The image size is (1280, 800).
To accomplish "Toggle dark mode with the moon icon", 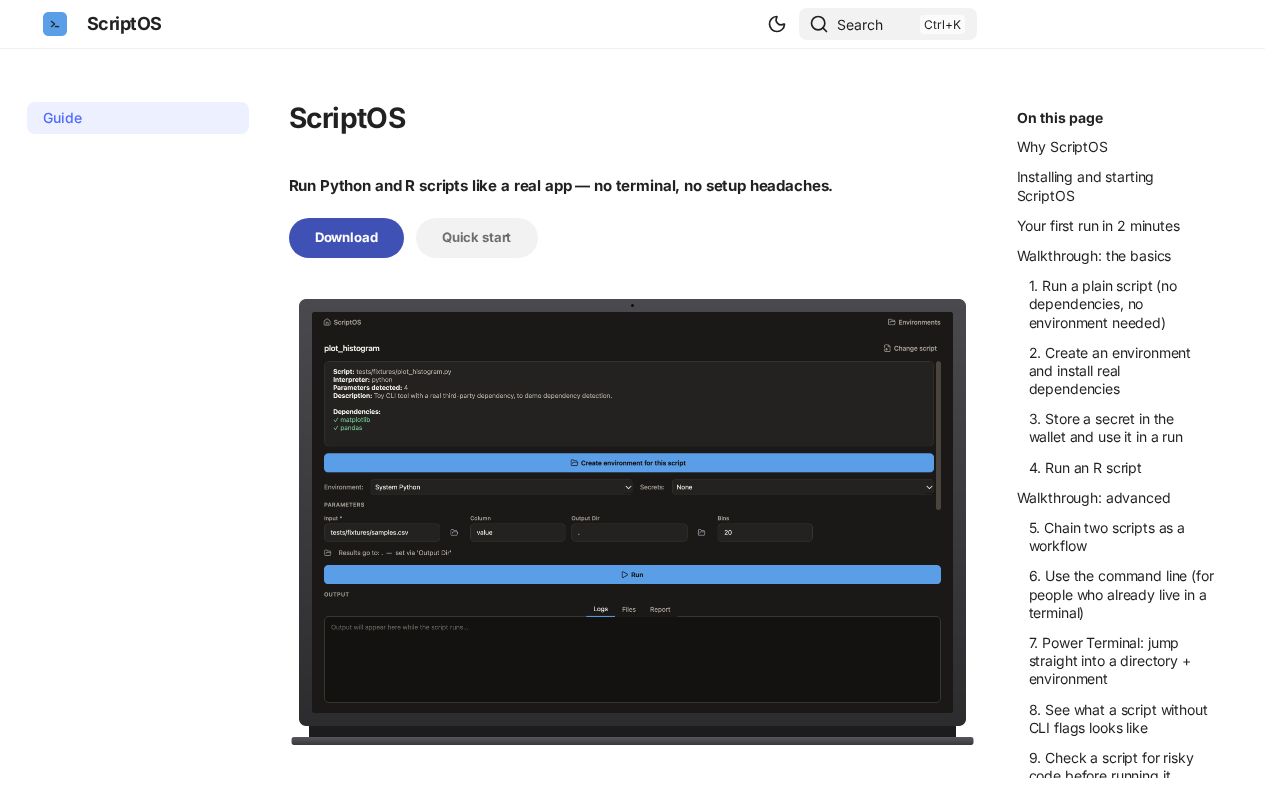I will click(x=777, y=24).
